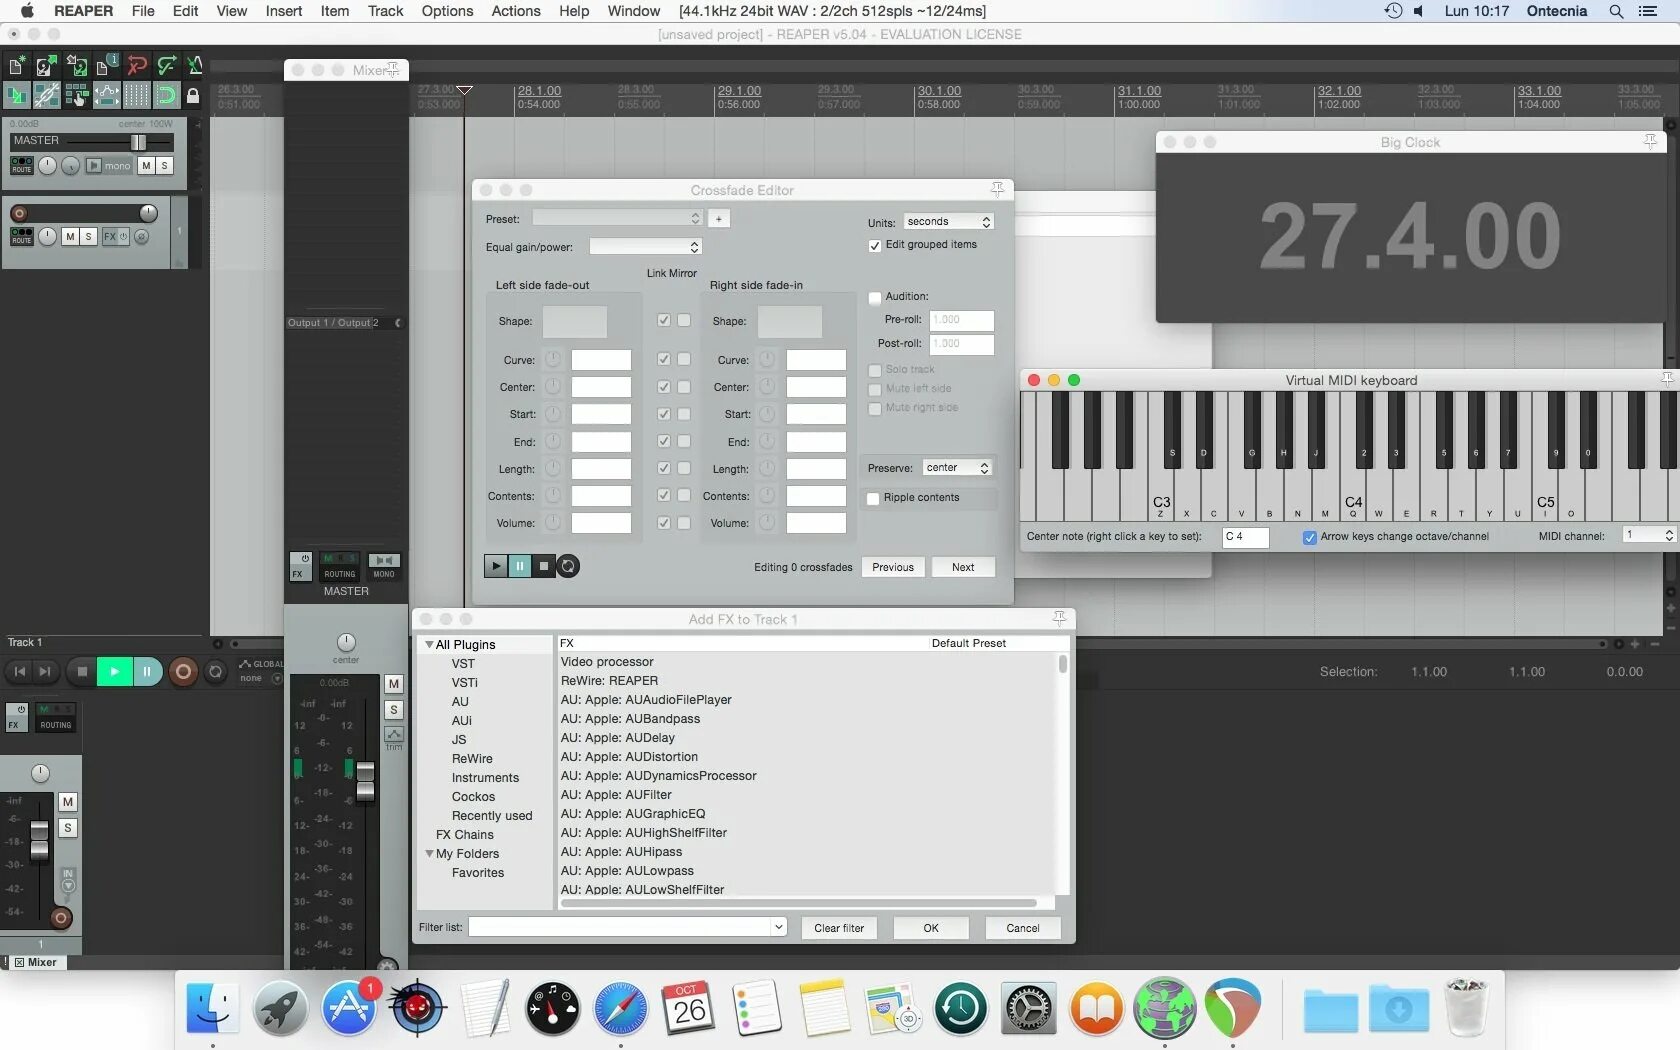1680x1050 pixels.
Task: Toggle the locking padlock toolbar icon
Action: pyautogui.click(x=193, y=96)
